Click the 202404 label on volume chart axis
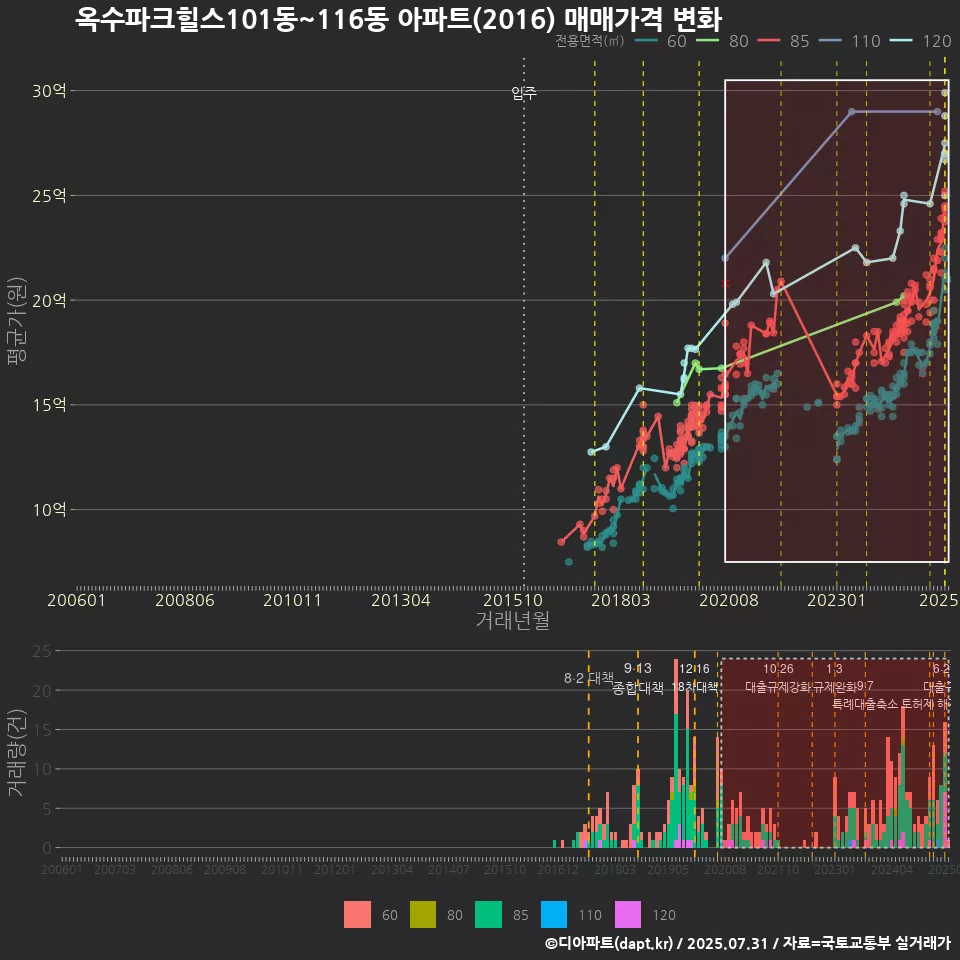Viewport: 960px width, 960px height. (x=892, y=869)
